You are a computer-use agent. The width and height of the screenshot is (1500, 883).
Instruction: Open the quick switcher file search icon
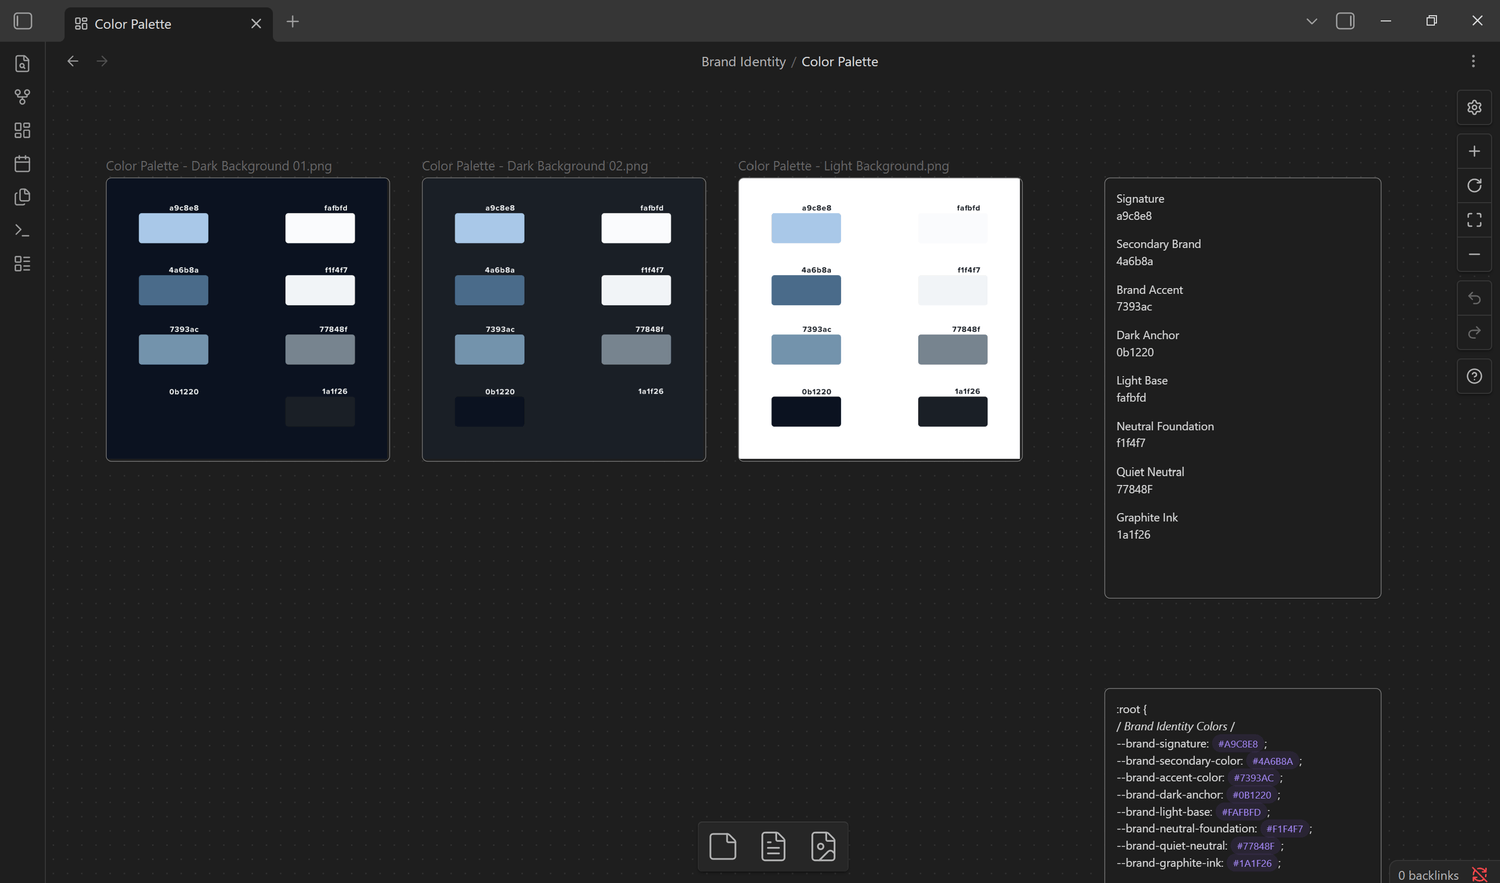coord(22,64)
